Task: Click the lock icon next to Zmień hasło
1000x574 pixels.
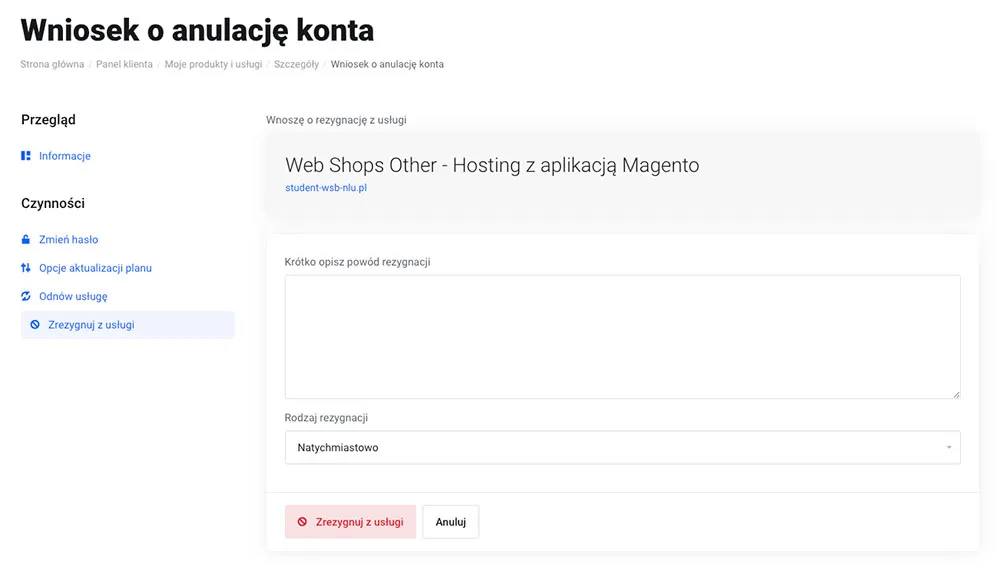Action: (26, 239)
